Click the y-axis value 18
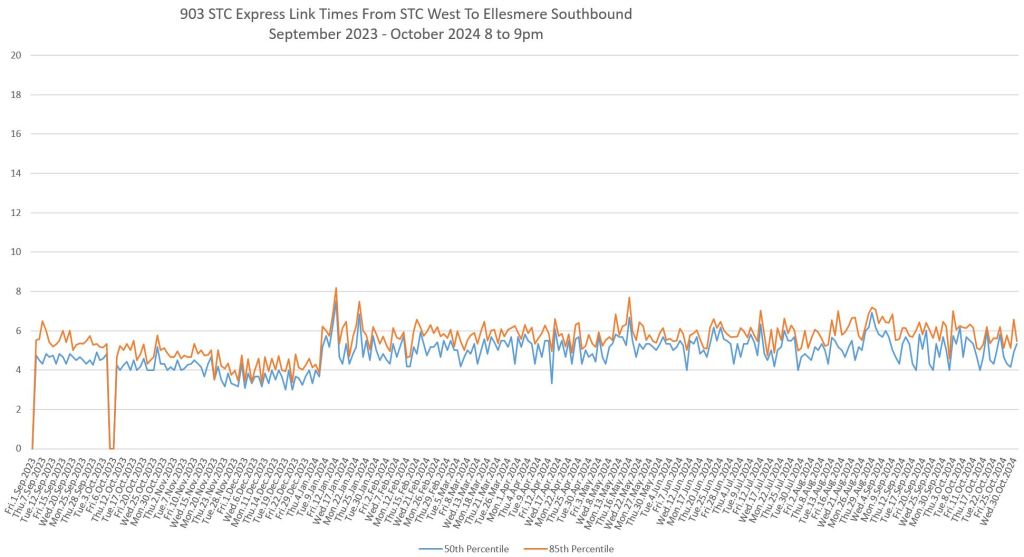The height and width of the screenshot is (557, 1024). (x=15, y=95)
